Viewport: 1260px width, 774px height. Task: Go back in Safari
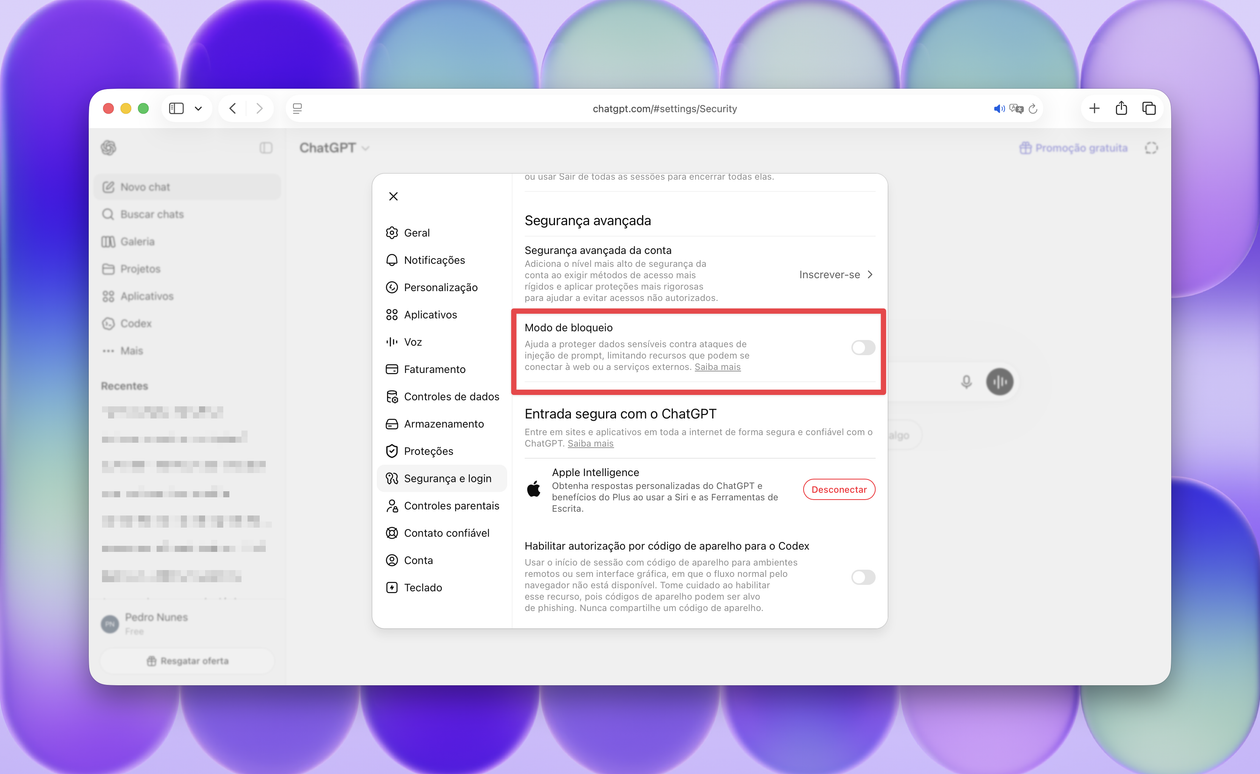tap(233, 108)
